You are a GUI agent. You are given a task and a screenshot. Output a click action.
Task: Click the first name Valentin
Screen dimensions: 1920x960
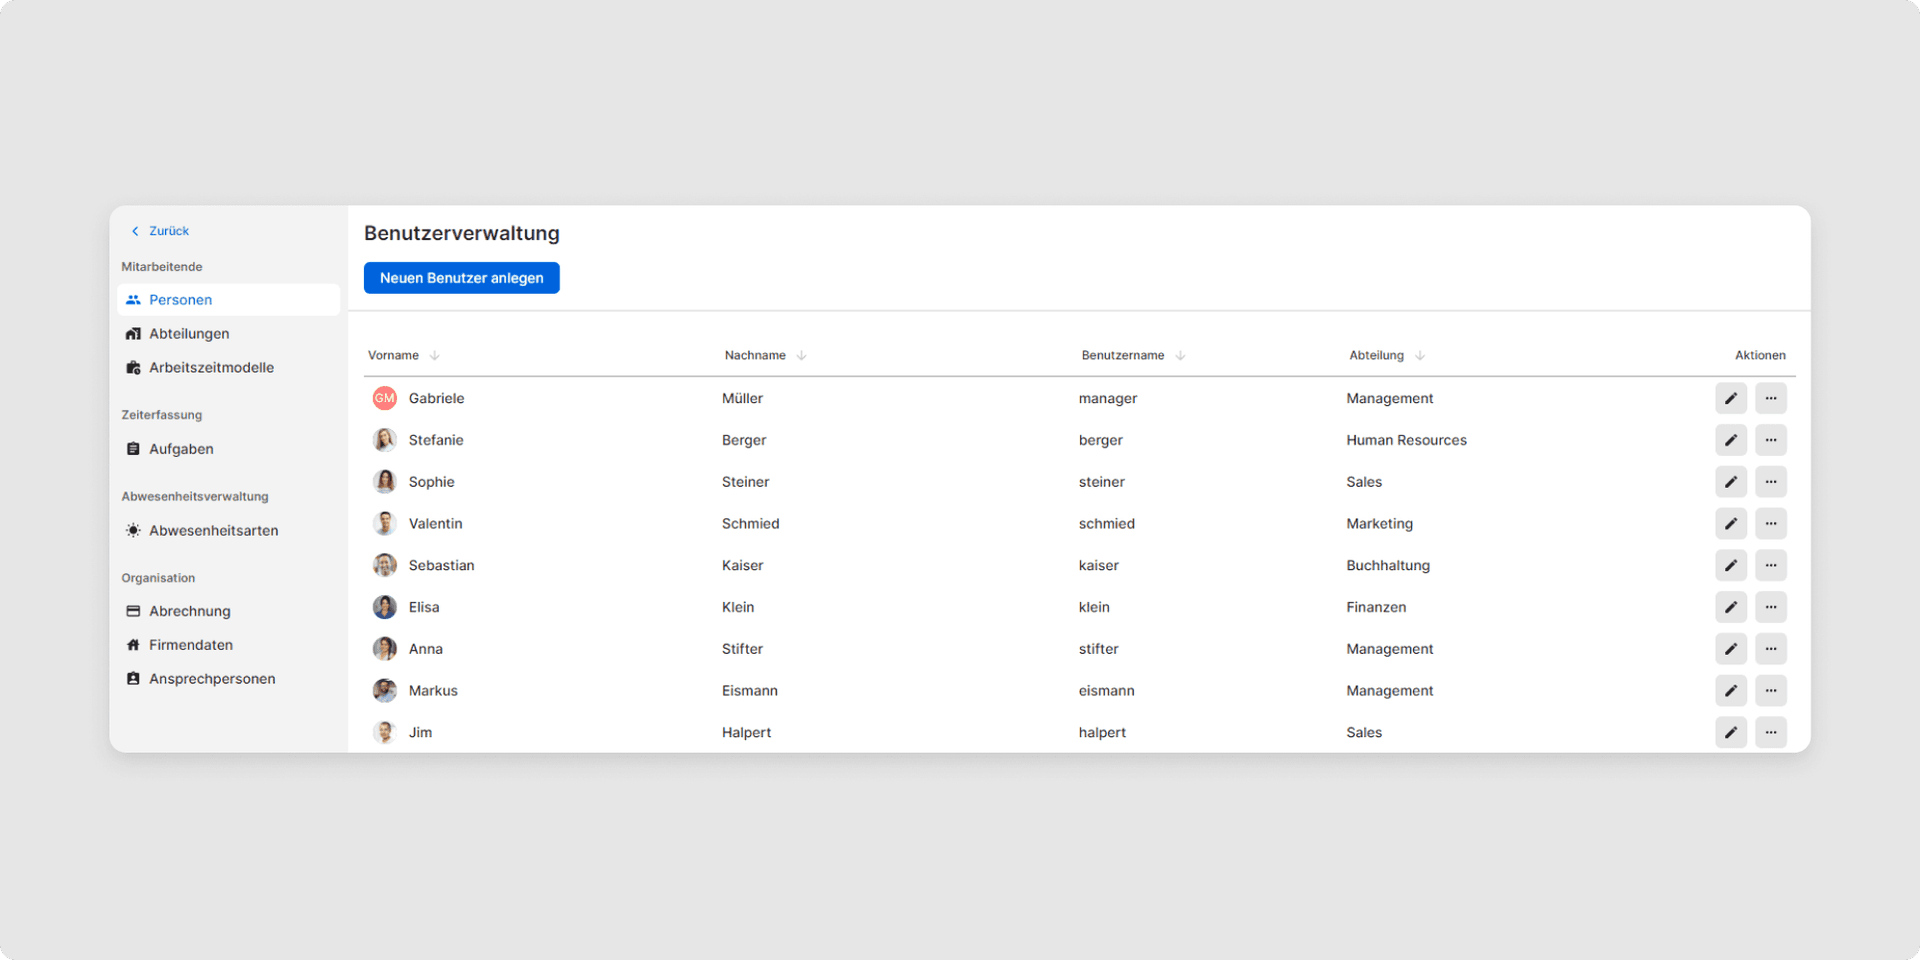tap(435, 523)
